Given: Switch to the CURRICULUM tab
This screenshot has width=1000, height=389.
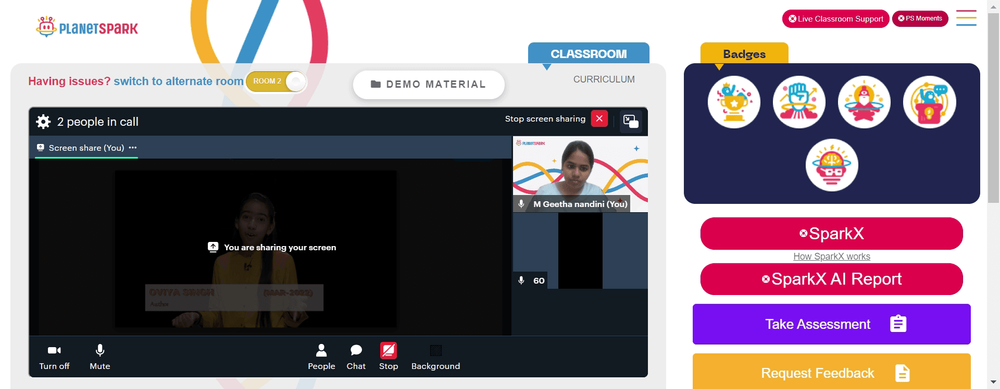Looking at the screenshot, I should (604, 80).
